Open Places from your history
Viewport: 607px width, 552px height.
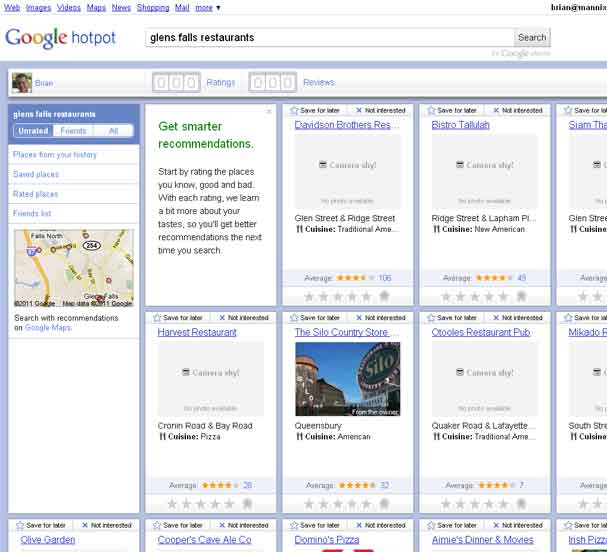tap(55, 155)
